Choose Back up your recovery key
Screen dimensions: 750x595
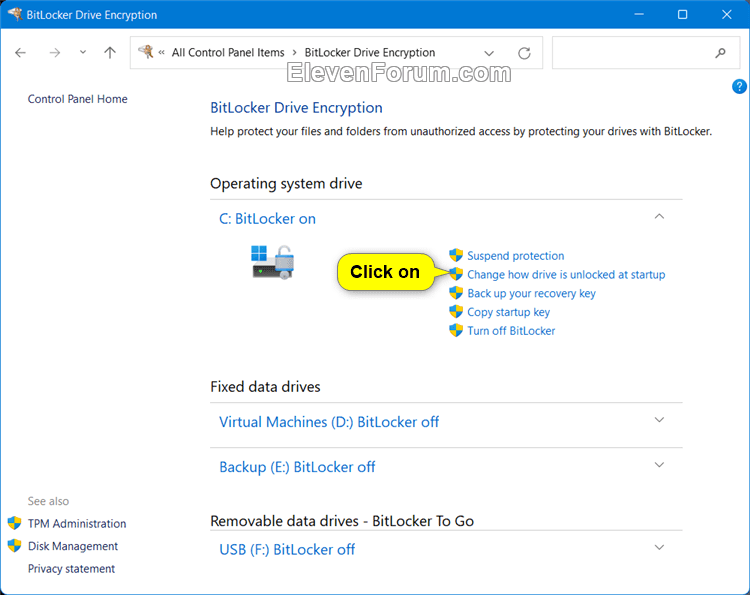click(x=531, y=293)
